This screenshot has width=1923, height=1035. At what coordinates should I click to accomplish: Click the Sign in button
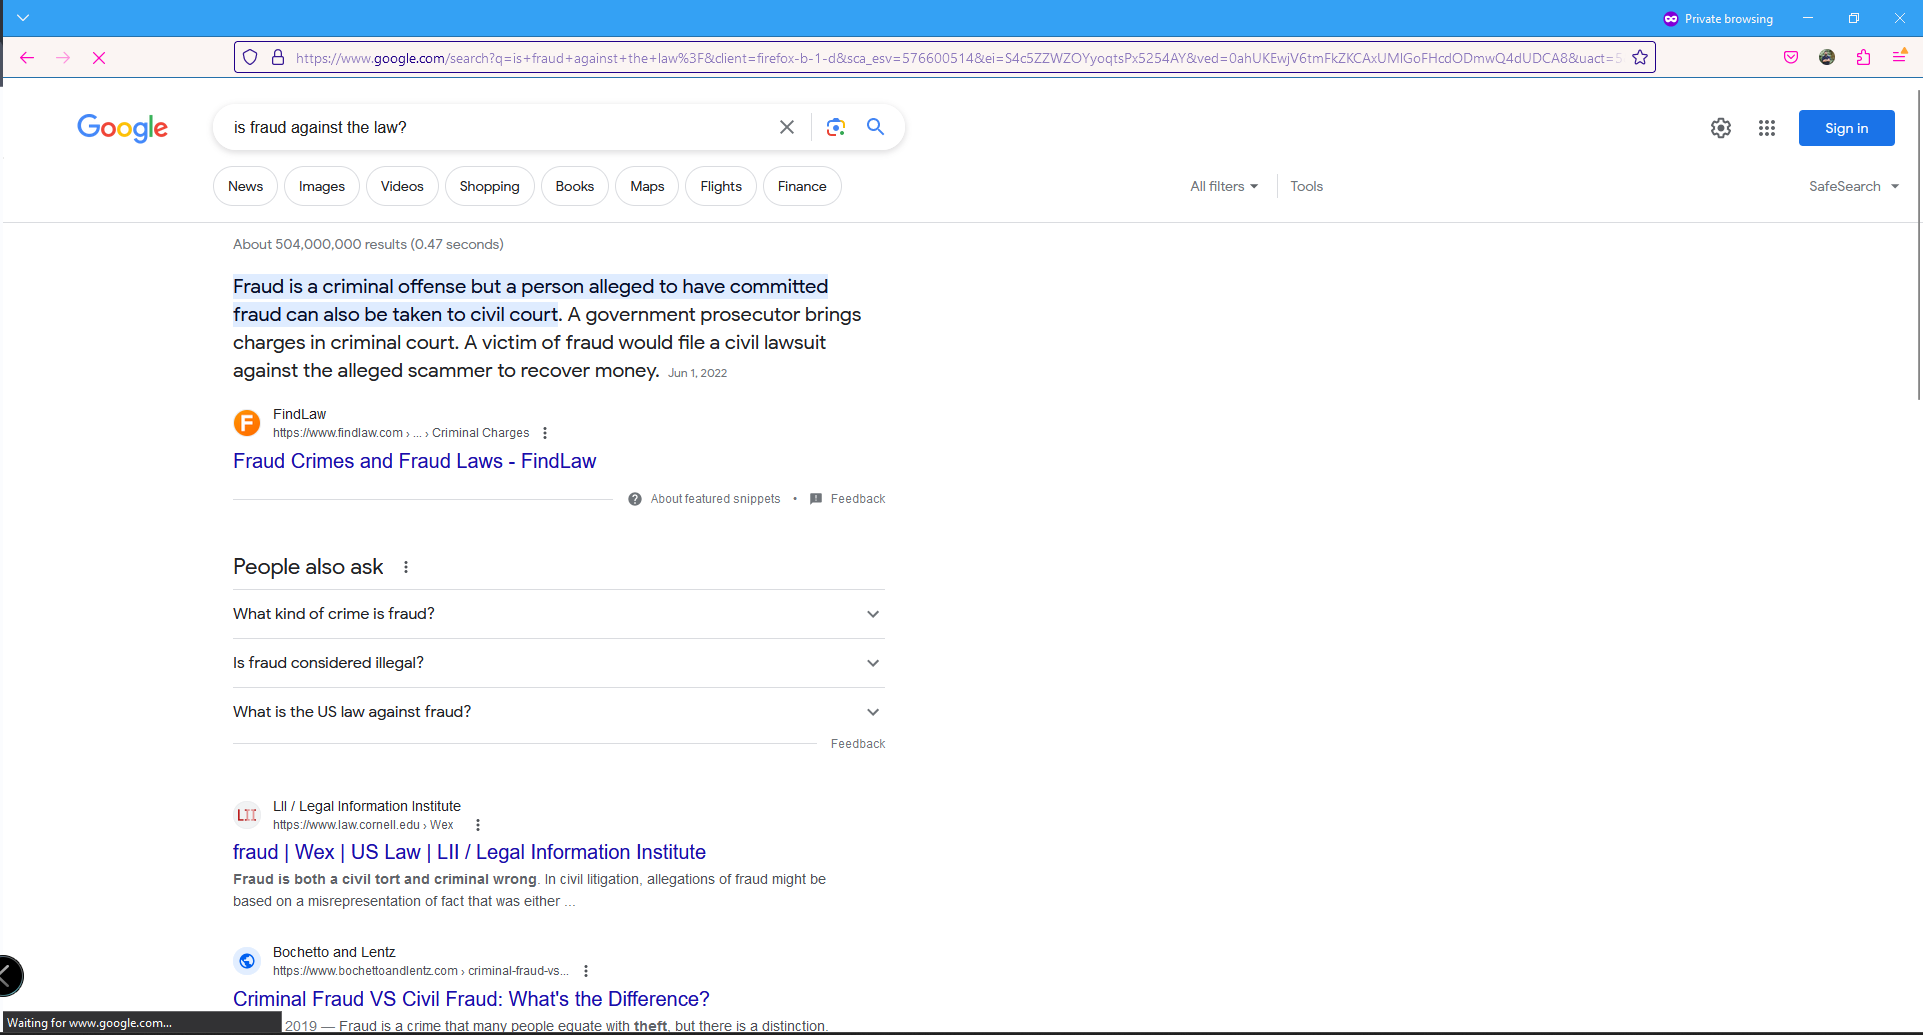pos(1846,128)
